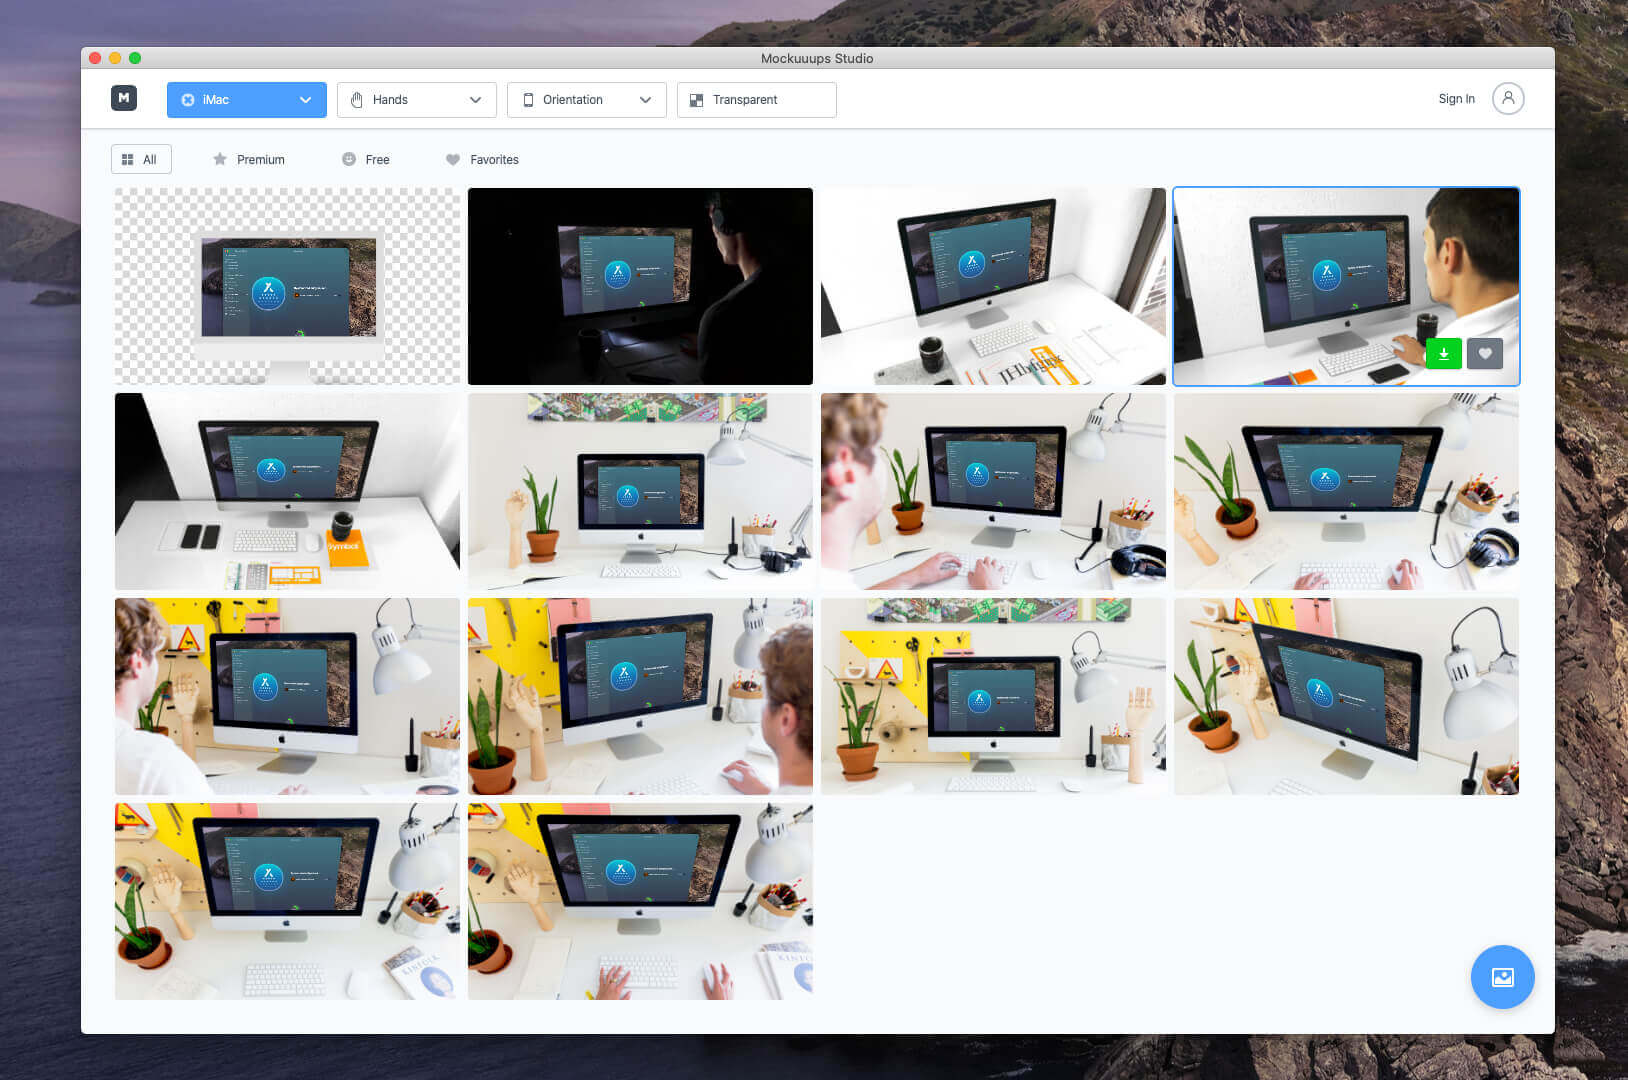Click the smiley icon beside Free

pos(349,159)
